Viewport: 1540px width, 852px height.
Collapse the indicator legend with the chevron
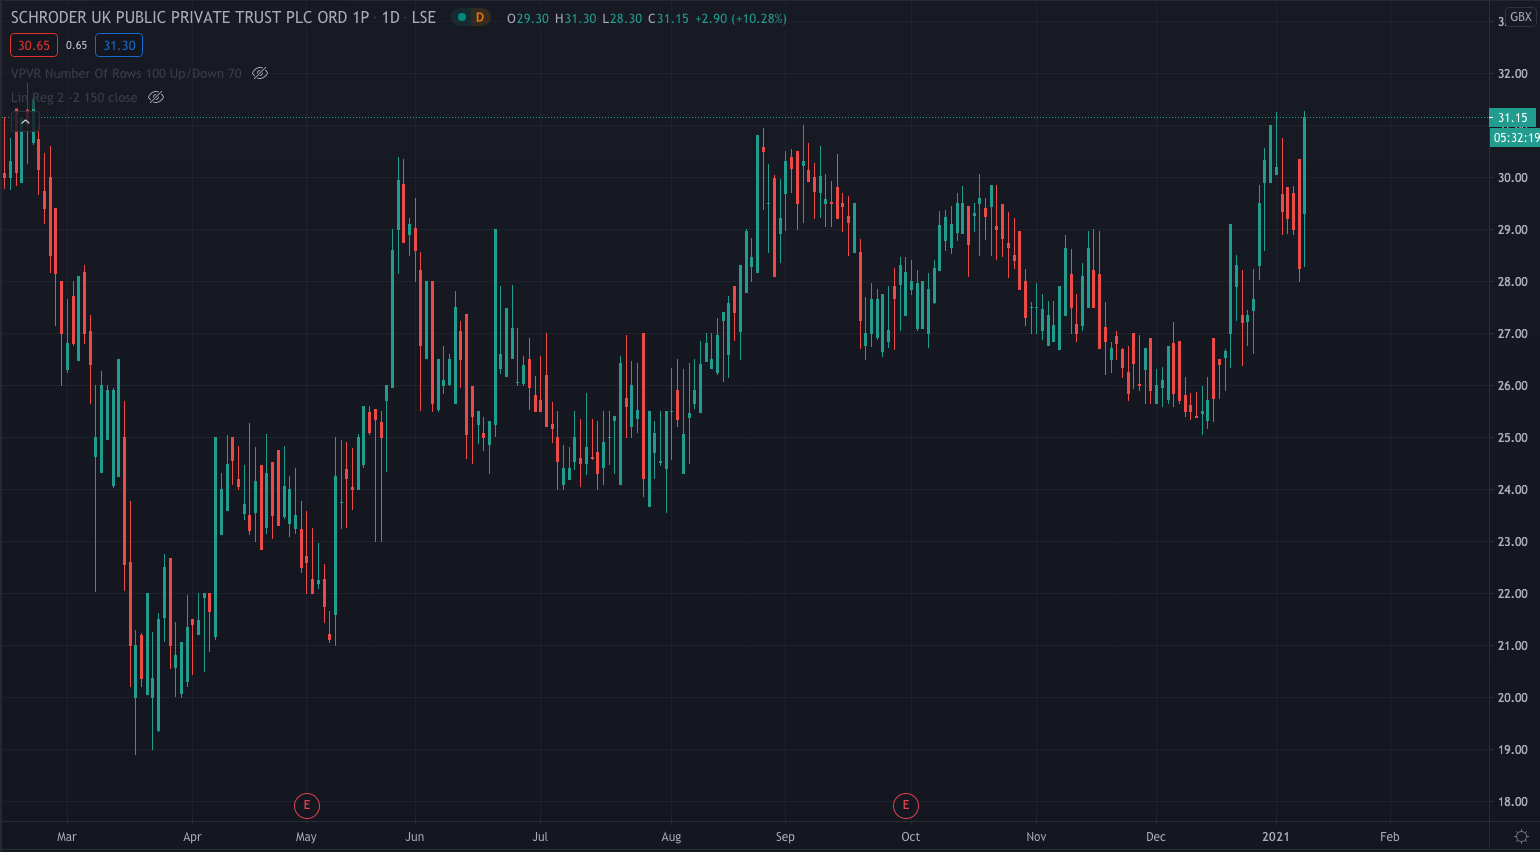pyautogui.click(x=25, y=122)
